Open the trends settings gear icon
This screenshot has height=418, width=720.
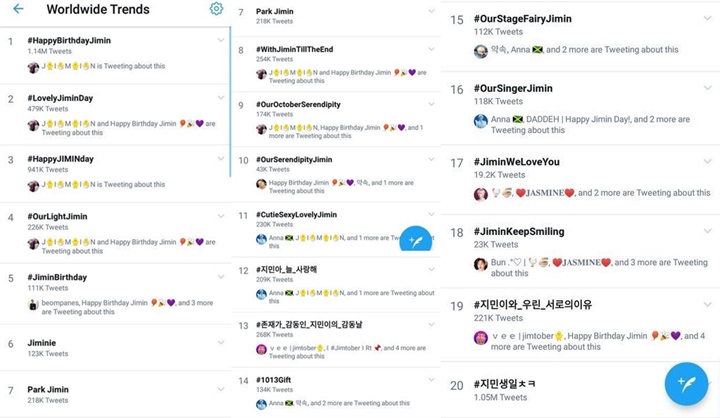pyautogui.click(x=216, y=9)
